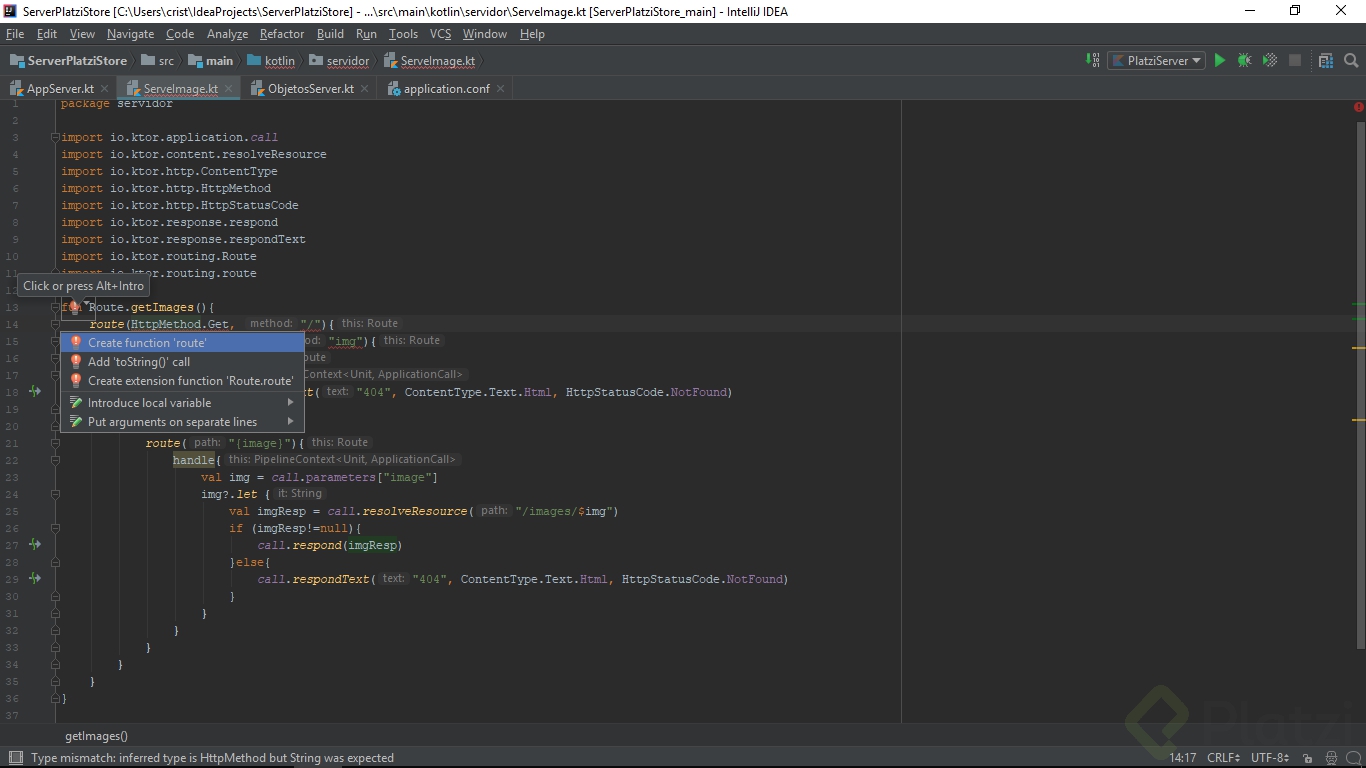
Task: Open the Refactor menu
Action: coord(281,34)
